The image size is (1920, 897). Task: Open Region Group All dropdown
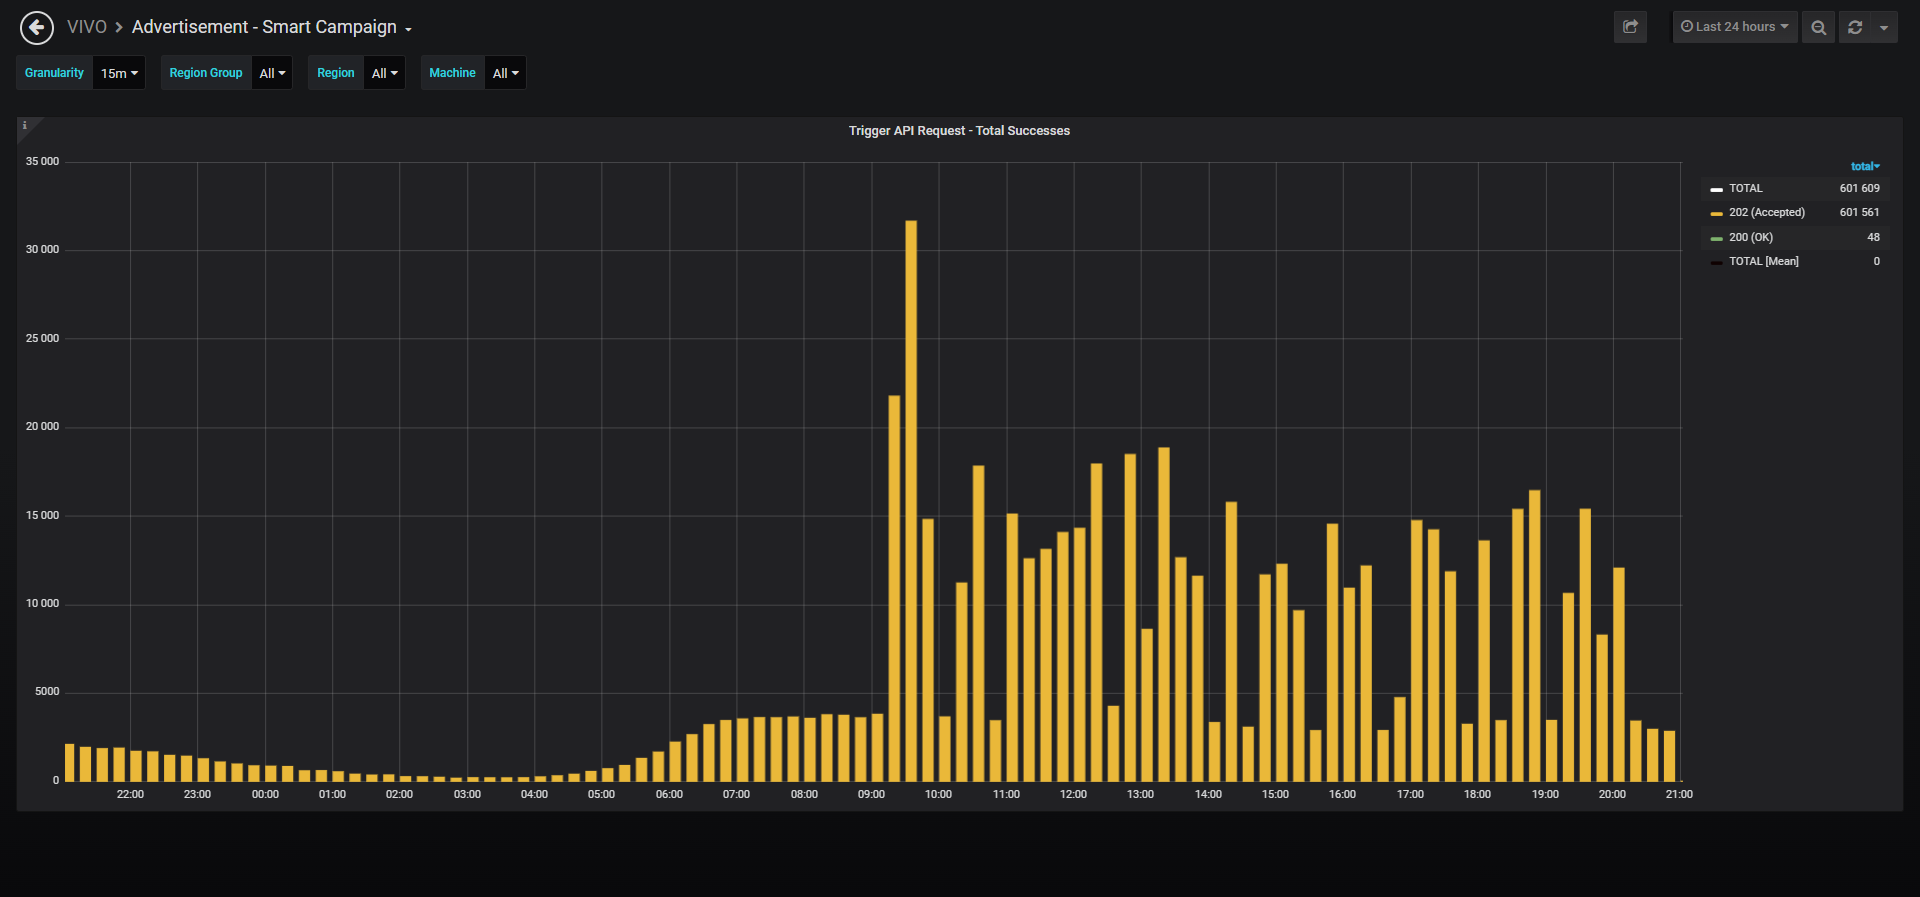272,73
